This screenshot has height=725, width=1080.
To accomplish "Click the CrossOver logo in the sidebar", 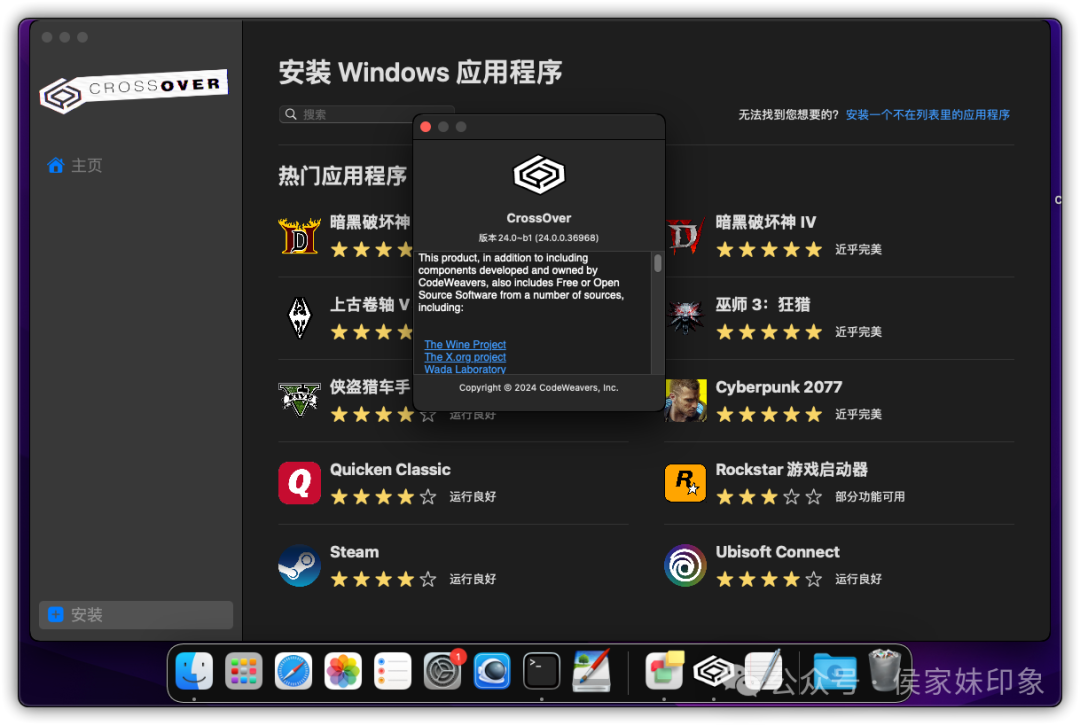I will (134, 91).
